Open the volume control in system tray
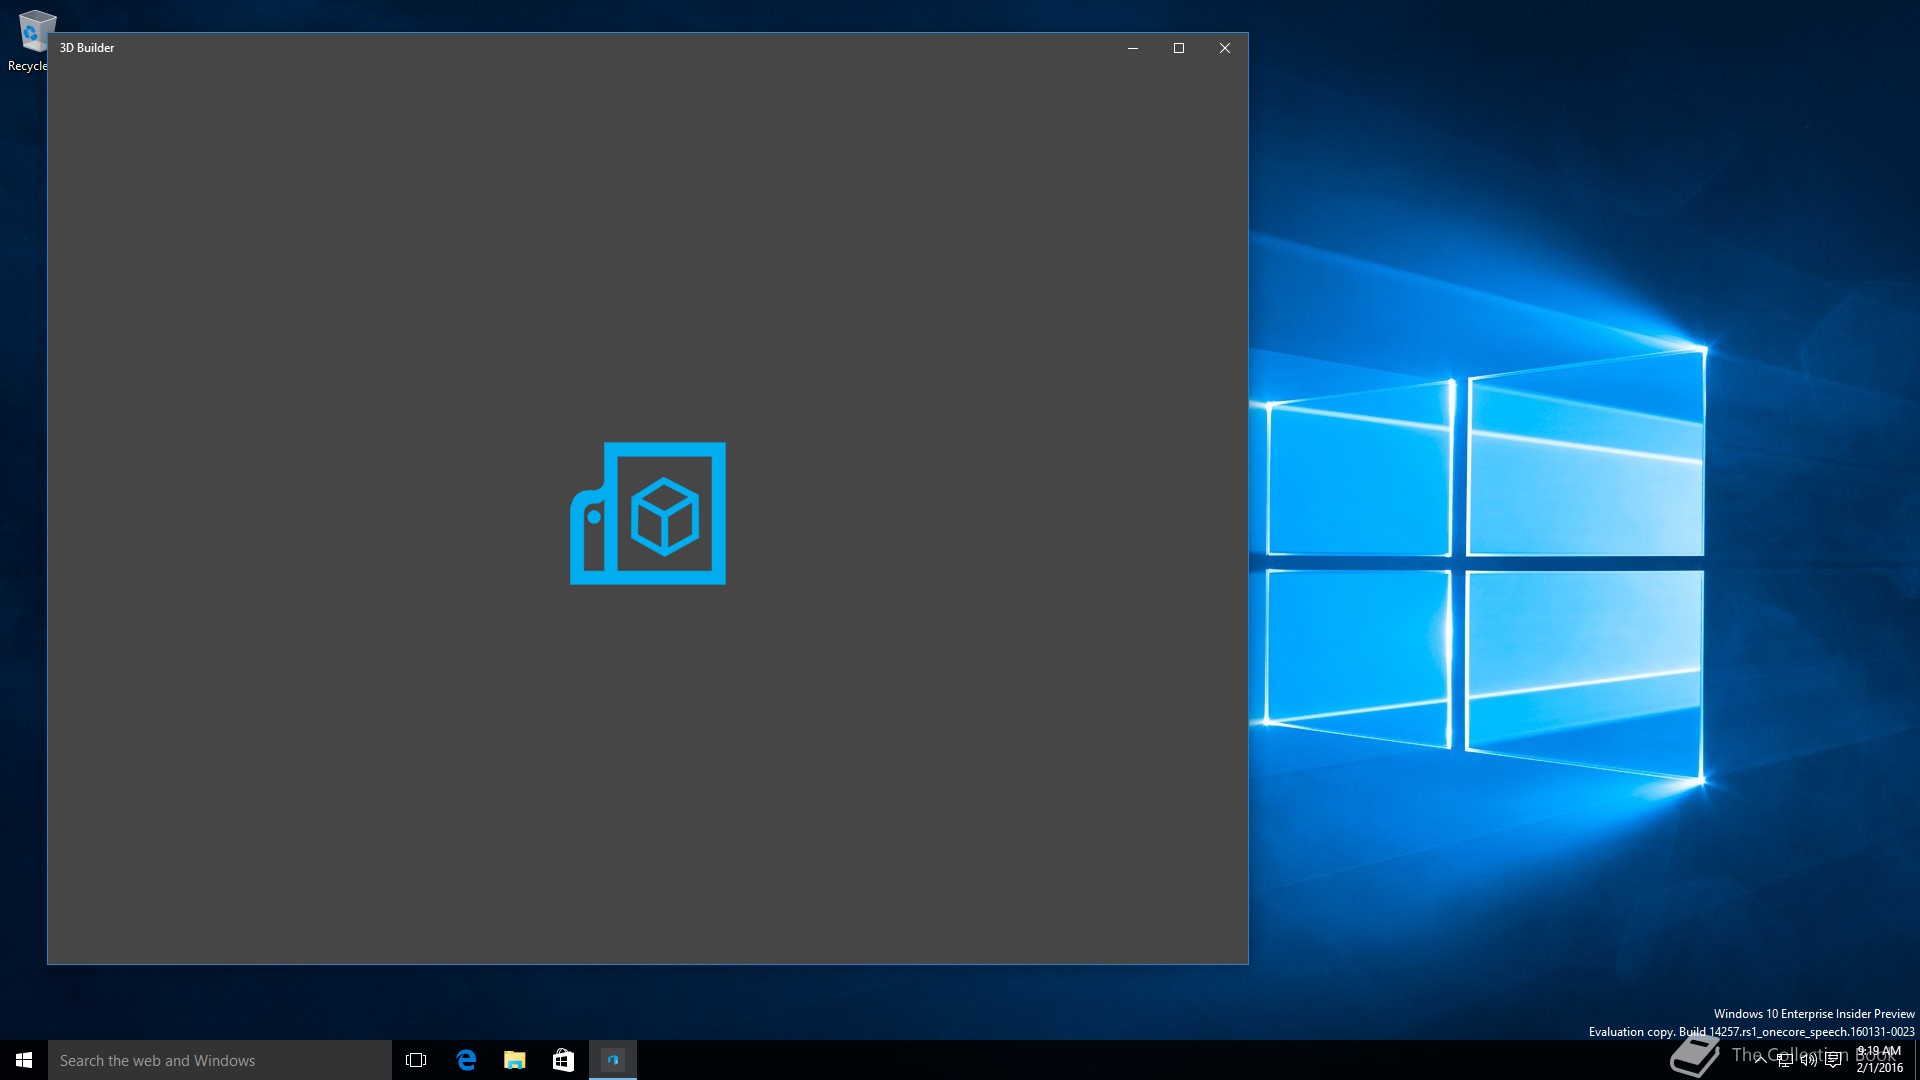1920x1080 pixels. coord(1809,1060)
